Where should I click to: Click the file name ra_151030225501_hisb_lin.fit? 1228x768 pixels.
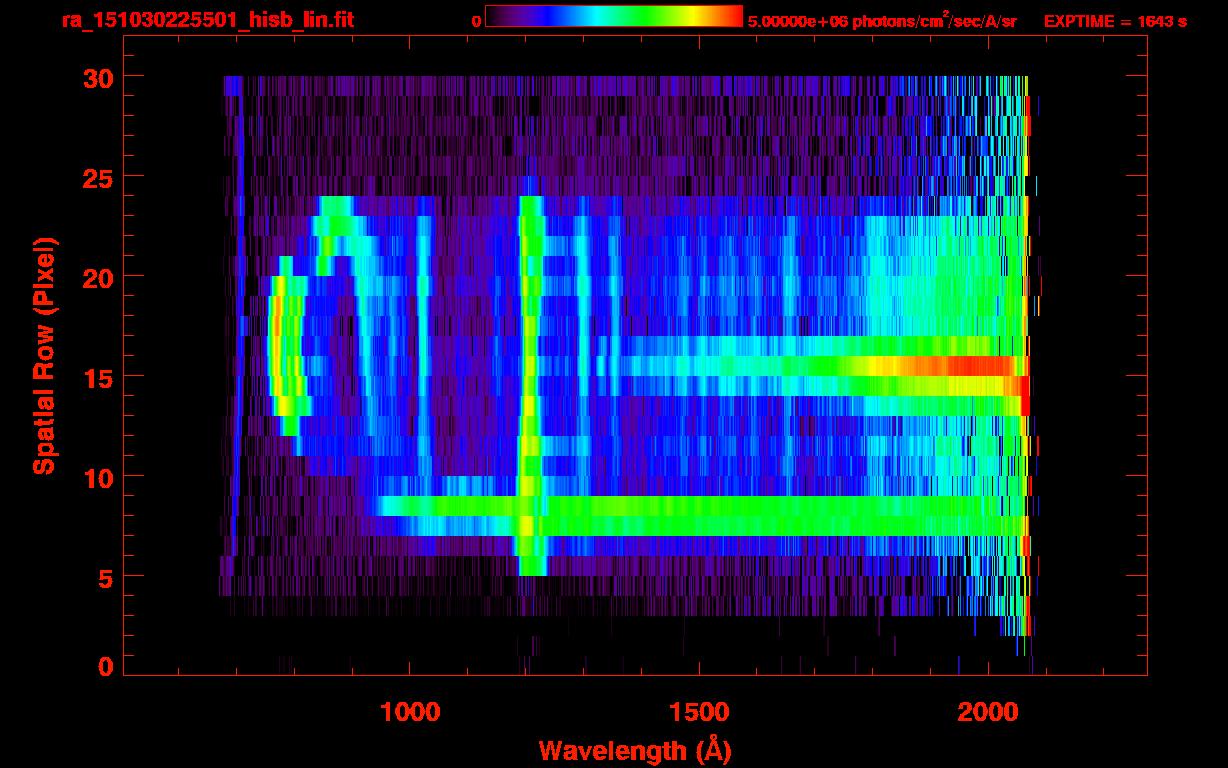(206, 19)
